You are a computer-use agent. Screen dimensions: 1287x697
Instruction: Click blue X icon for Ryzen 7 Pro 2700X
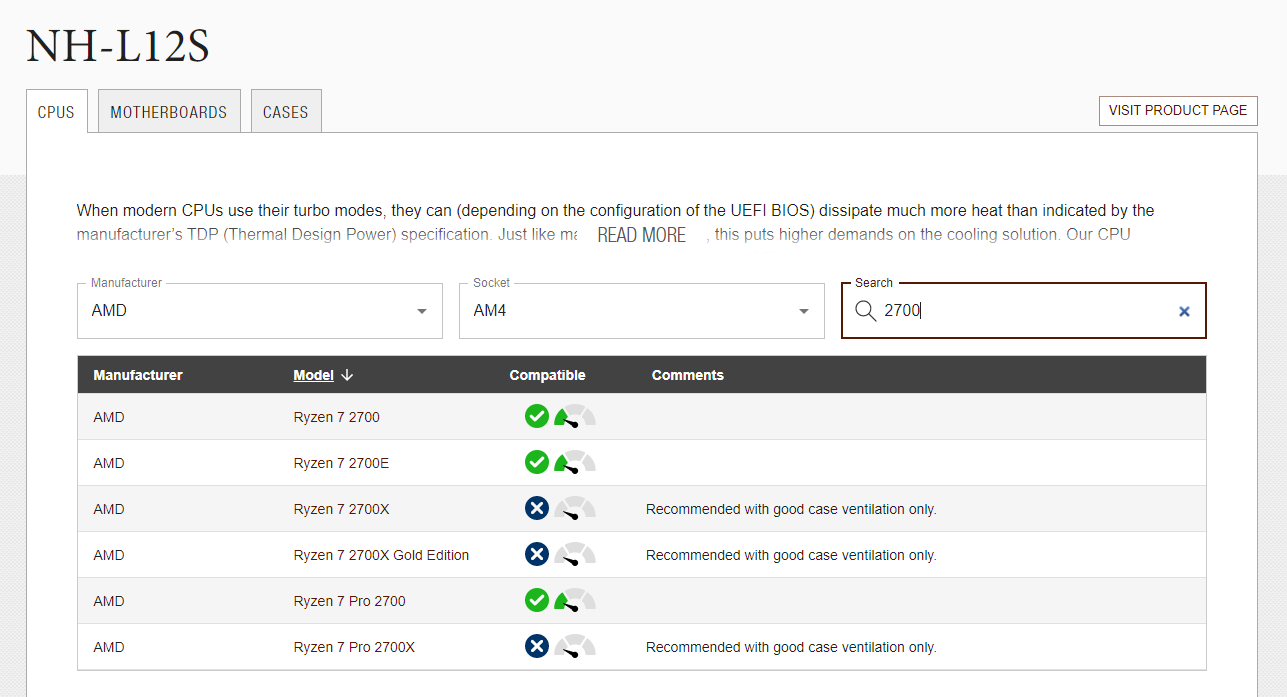537,646
